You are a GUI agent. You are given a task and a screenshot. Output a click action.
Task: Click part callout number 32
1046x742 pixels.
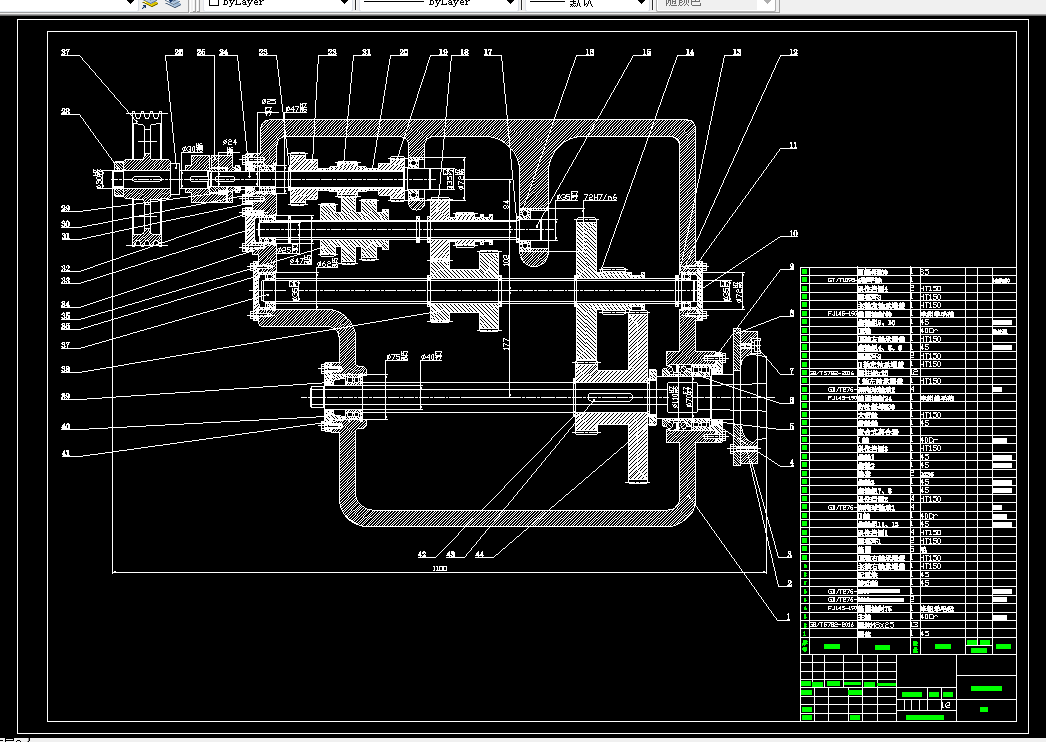(x=65, y=269)
